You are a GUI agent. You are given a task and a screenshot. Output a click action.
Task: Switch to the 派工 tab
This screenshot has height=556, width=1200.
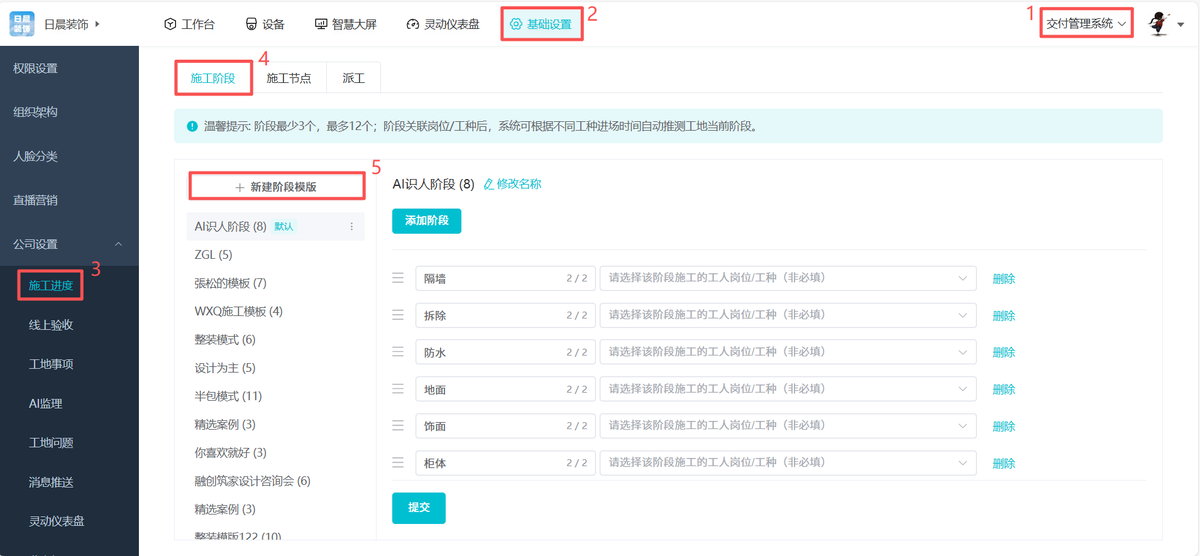pos(353,78)
